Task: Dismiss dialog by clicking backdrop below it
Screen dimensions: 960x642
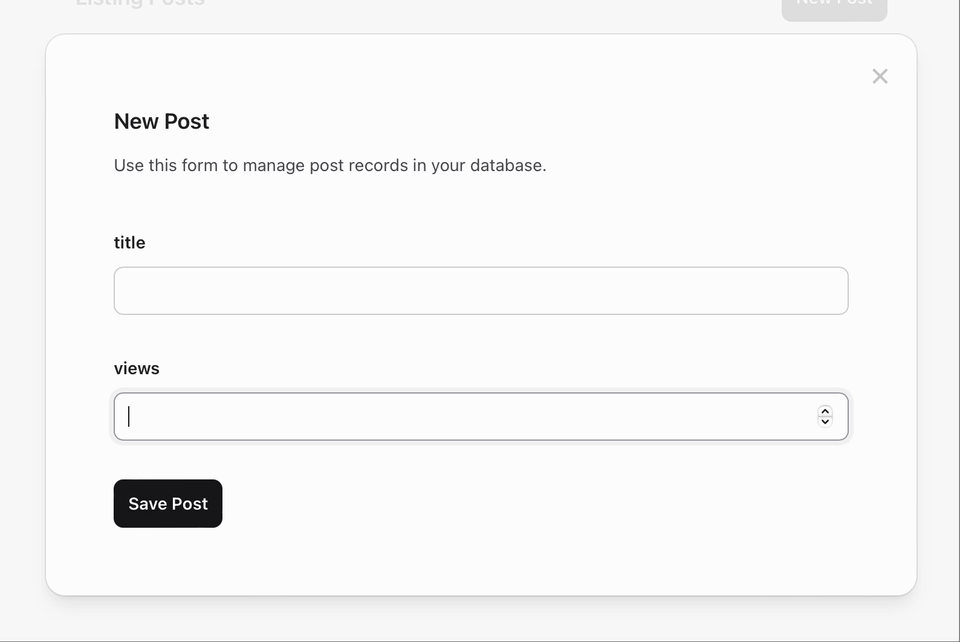Action: pos(481,618)
